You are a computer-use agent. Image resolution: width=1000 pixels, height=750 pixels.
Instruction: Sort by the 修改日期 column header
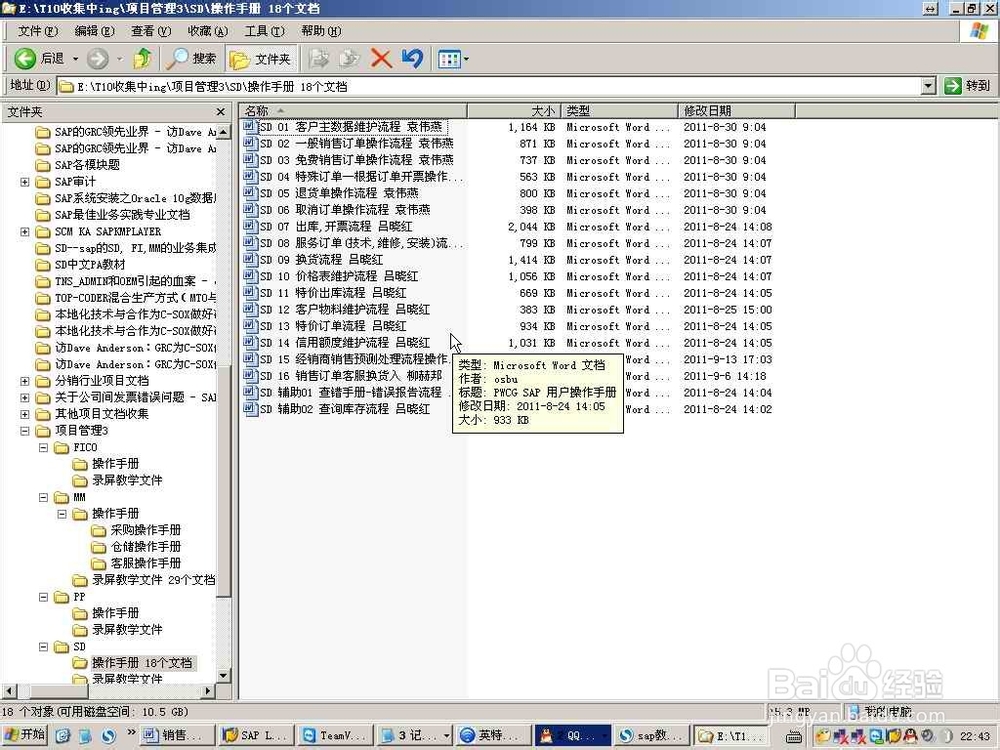(x=737, y=111)
